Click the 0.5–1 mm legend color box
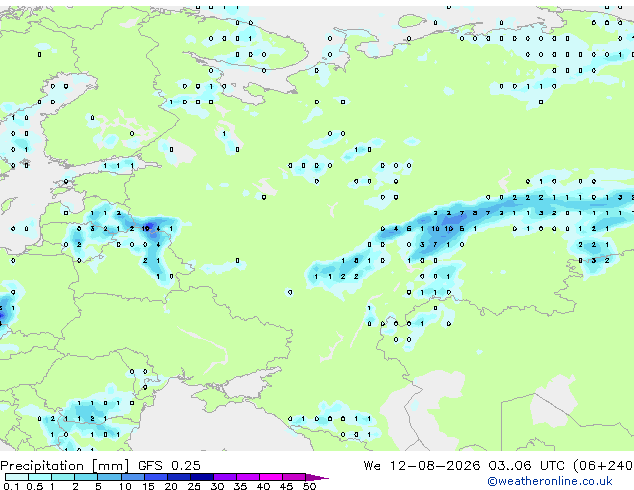 pos(40,477)
